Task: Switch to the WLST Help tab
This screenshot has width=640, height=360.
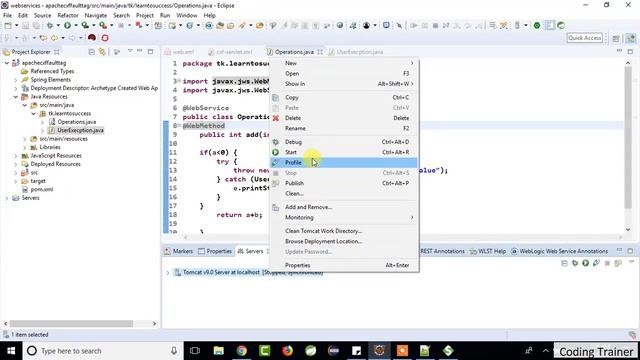Action: tap(488, 251)
